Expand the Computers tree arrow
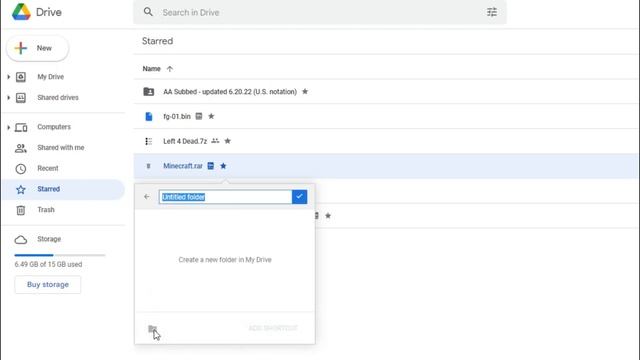640x360 pixels. tap(9, 127)
